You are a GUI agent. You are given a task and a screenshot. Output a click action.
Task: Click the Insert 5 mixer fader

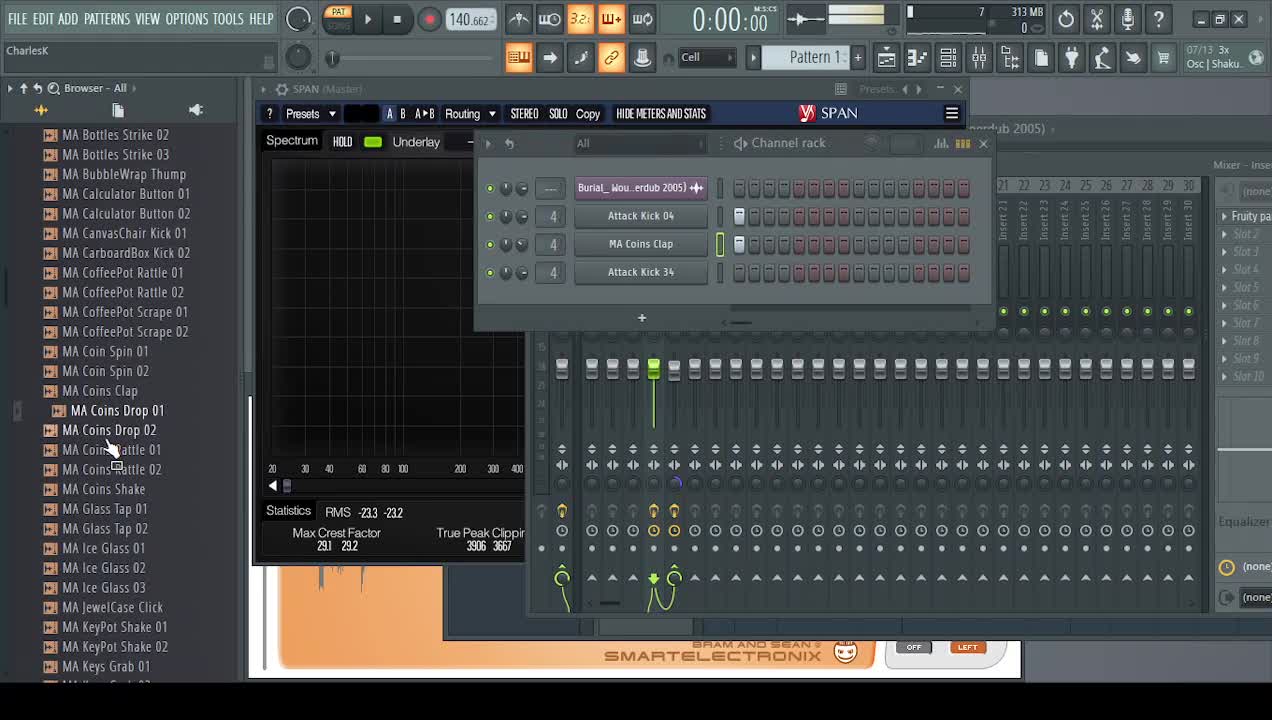tap(674, 370)
